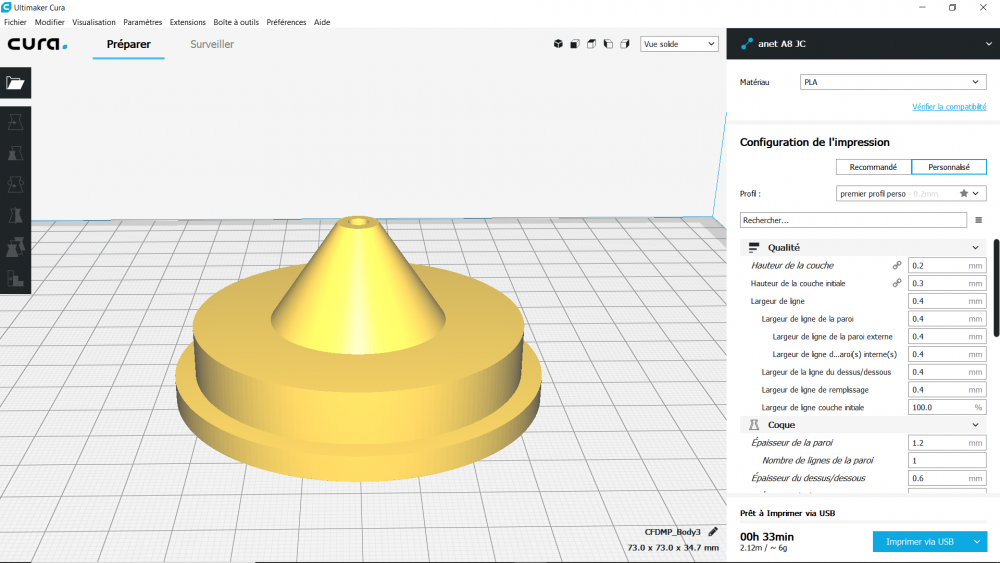Screen dimensions: 1000x563
Task: Click the Qualité section icon
Action: point(754,247)
